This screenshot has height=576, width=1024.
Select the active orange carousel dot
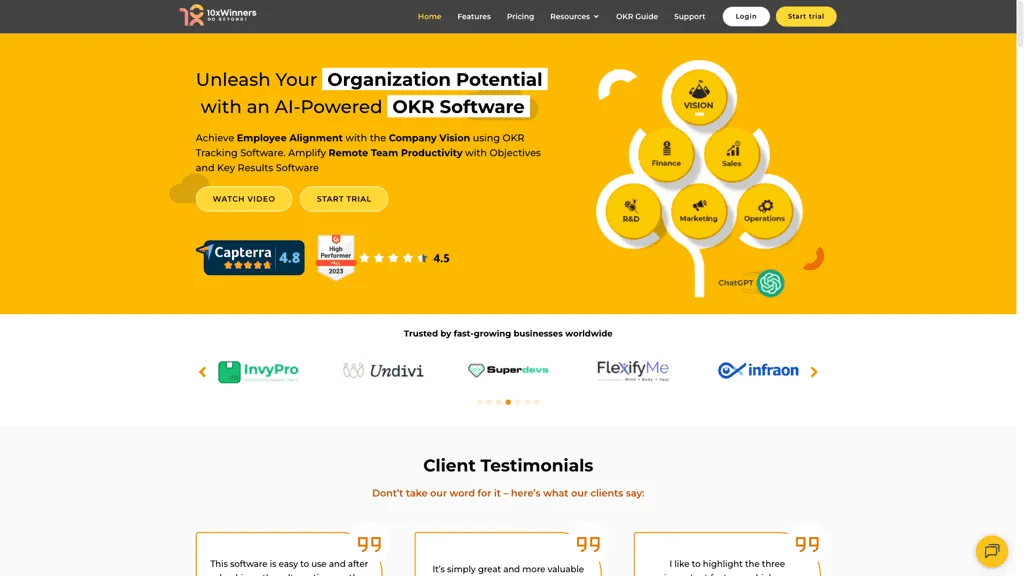pyautogui.click(x=508, y=402)
